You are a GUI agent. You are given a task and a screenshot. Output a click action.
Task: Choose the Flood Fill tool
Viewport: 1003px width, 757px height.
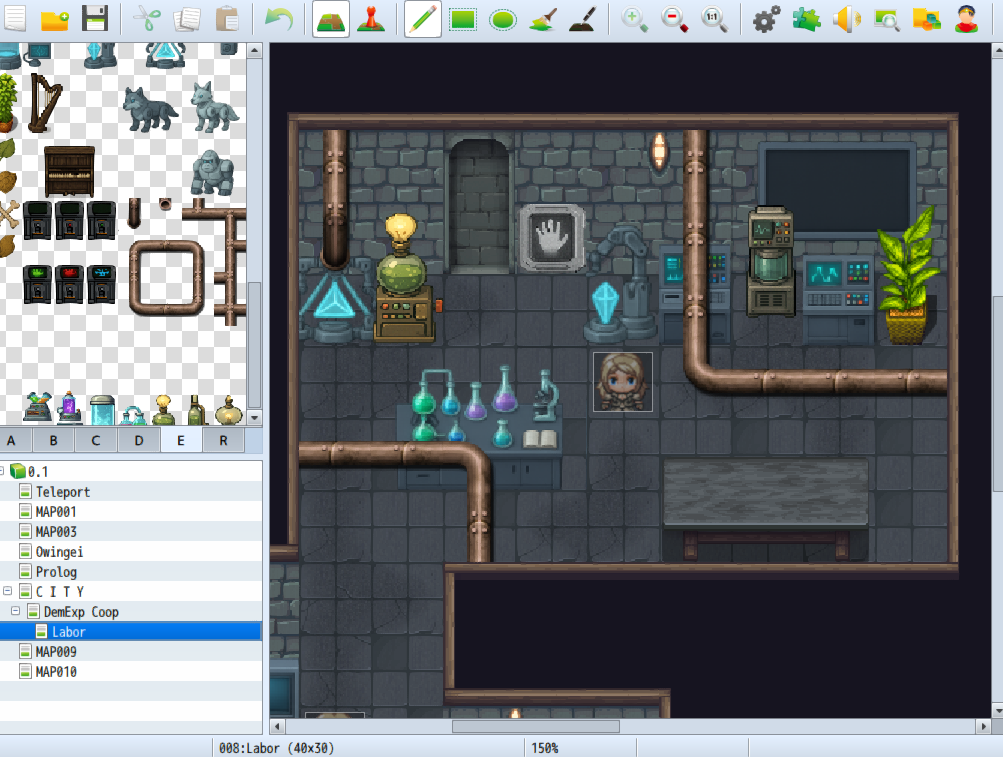pos(543,19)
